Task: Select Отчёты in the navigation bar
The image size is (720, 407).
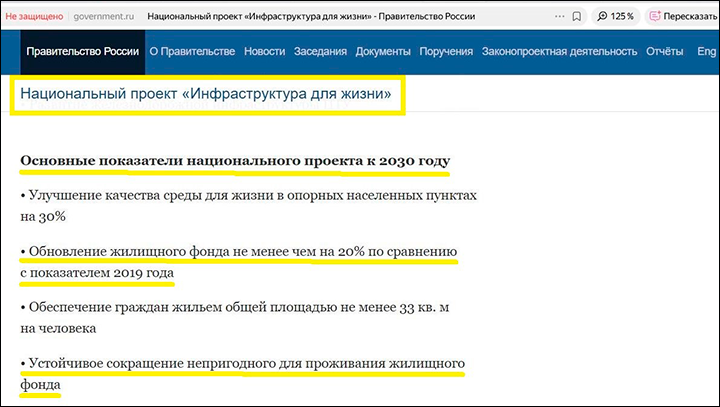Action: (x=664, y=52)
